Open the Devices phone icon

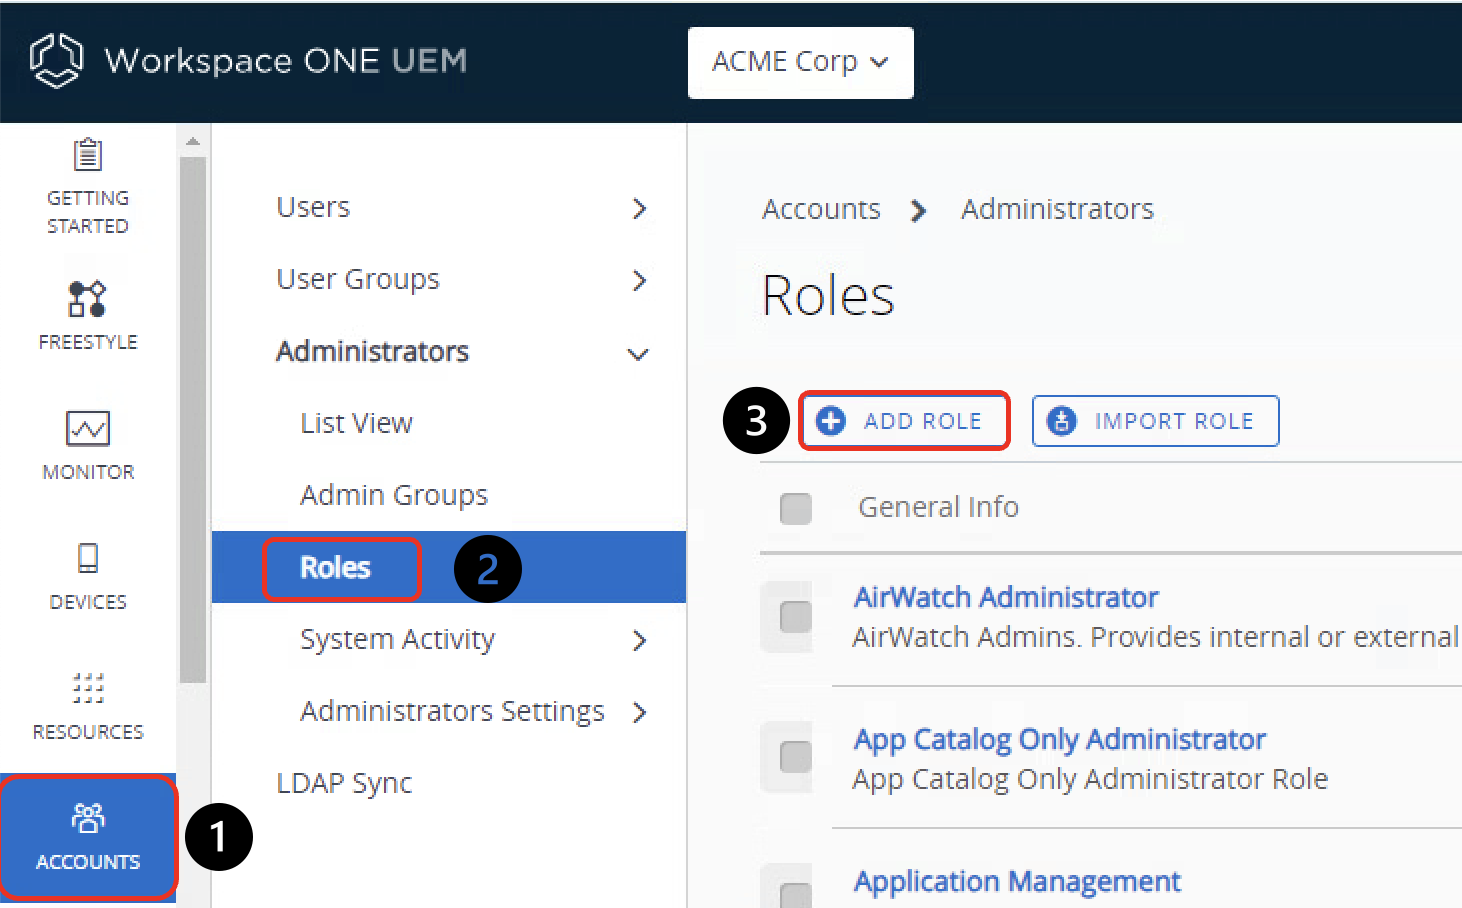point(88,558)
